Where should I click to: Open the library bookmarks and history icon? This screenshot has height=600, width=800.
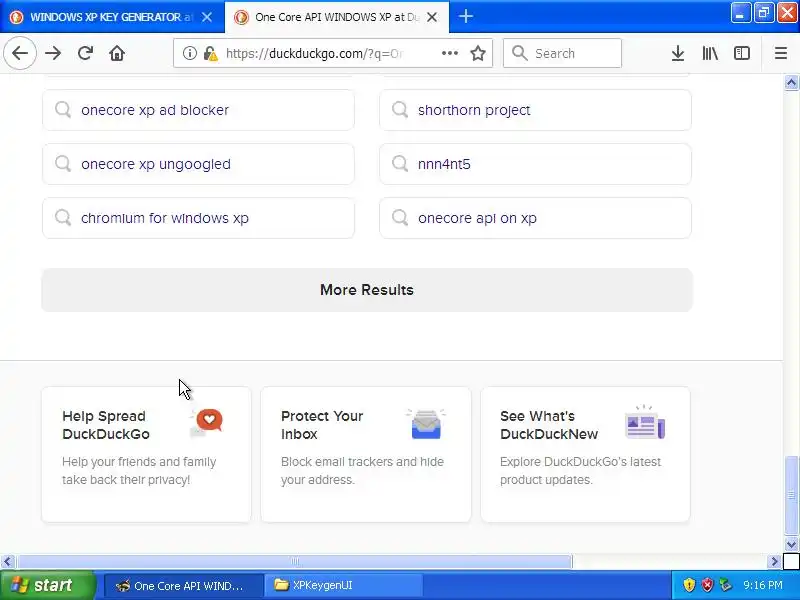[x=710, y=53]
